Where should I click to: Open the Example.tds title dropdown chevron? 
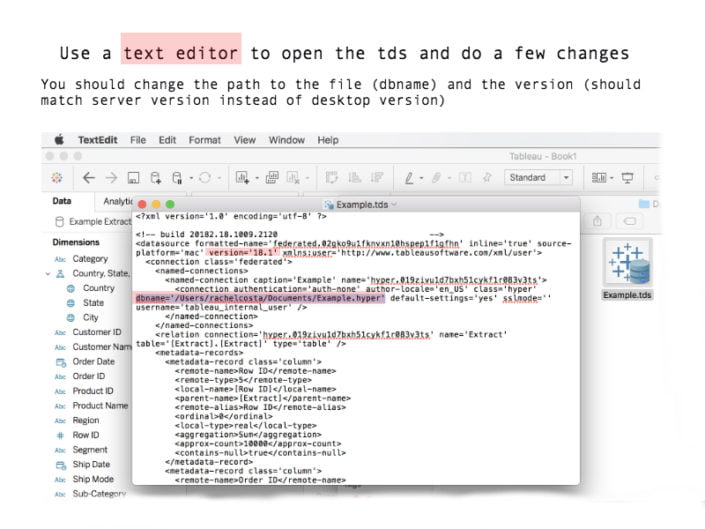coord(394,204)
